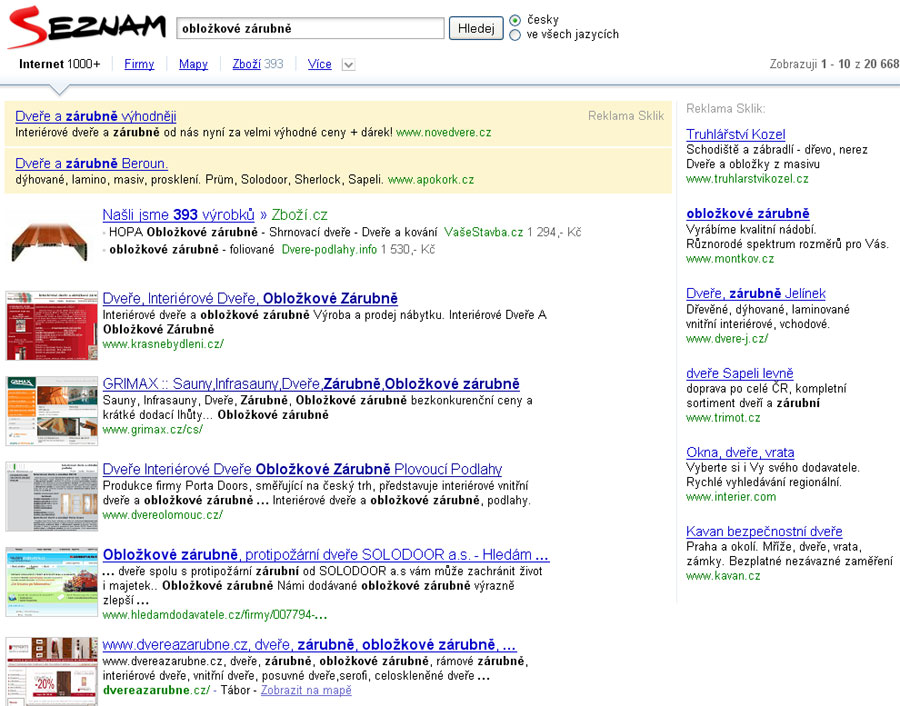Click the Seznam logo
Viewport: 900px width, 706px height.
[87, 27]
